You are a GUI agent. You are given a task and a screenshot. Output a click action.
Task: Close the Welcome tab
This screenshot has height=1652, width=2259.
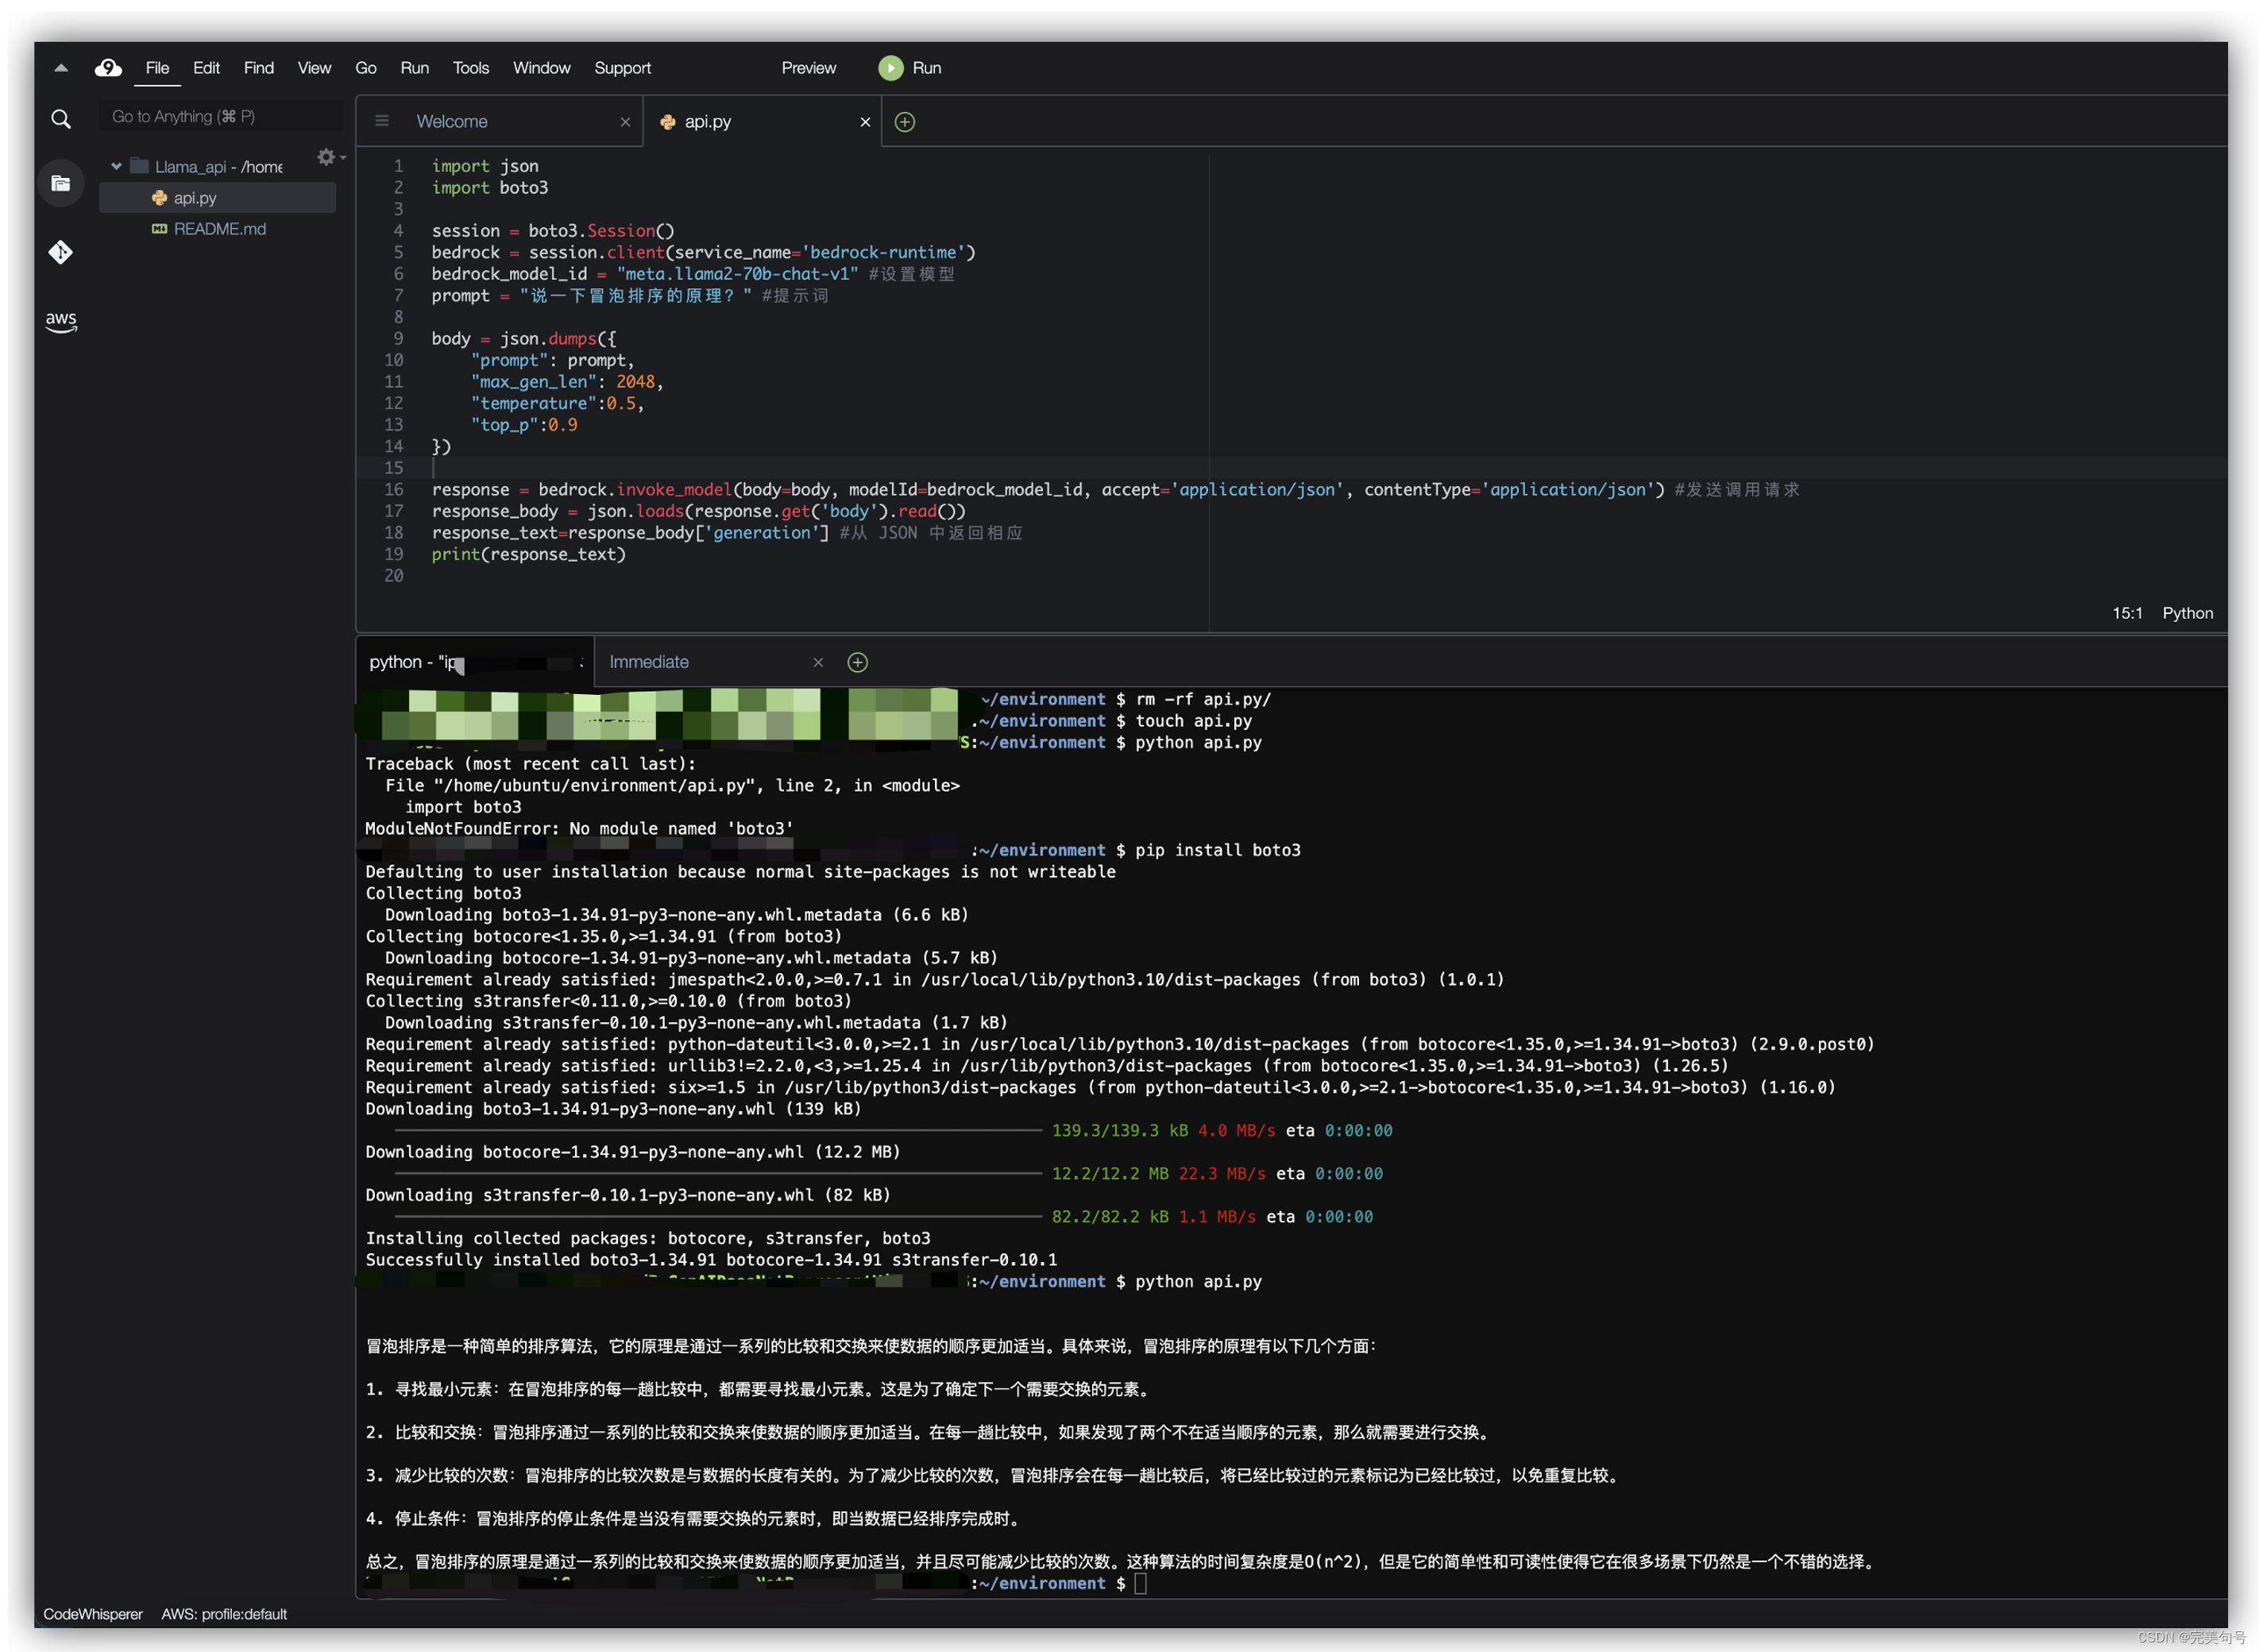[x=625, y=122]
